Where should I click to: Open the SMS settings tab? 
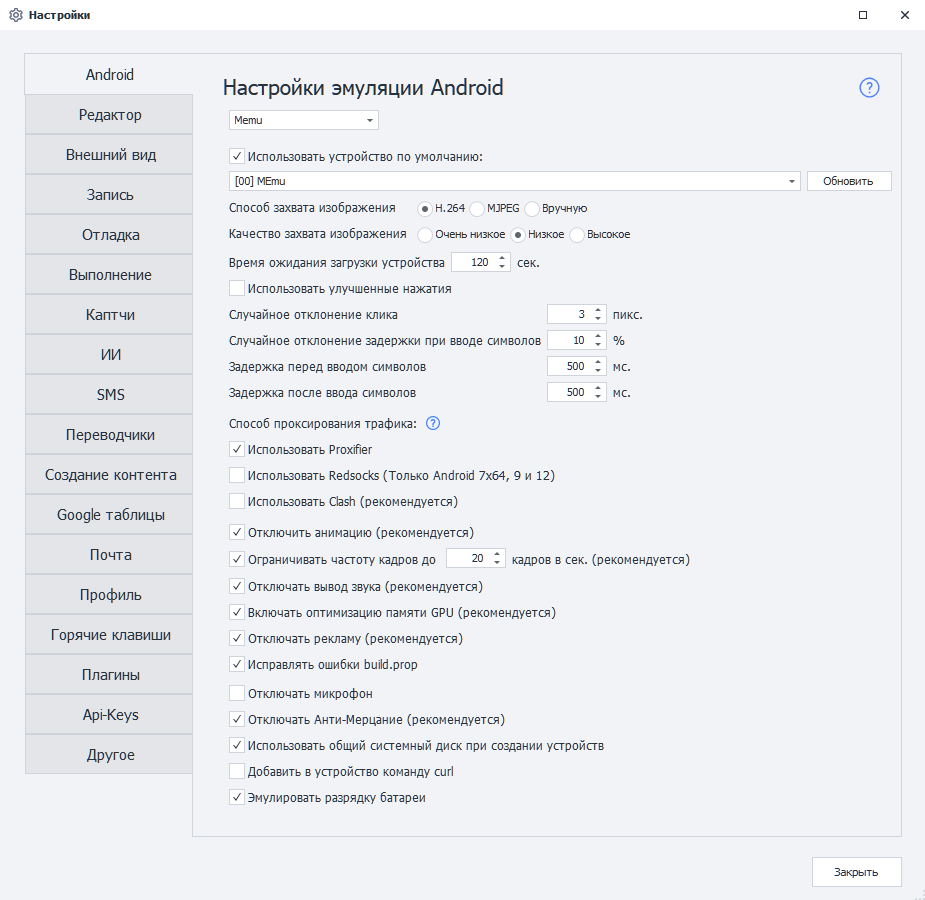109,395
